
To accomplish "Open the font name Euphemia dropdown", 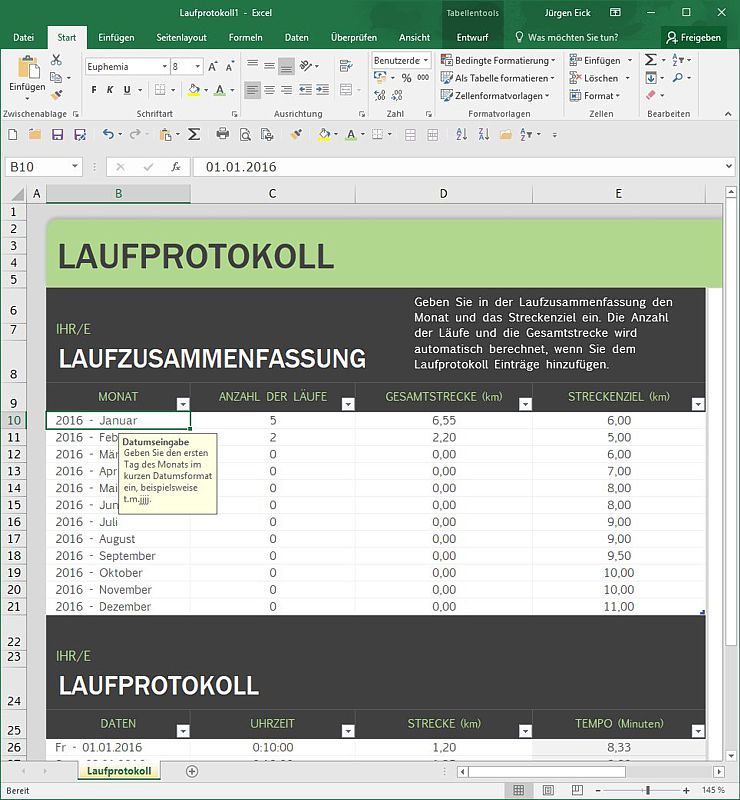I will point(163,67).
